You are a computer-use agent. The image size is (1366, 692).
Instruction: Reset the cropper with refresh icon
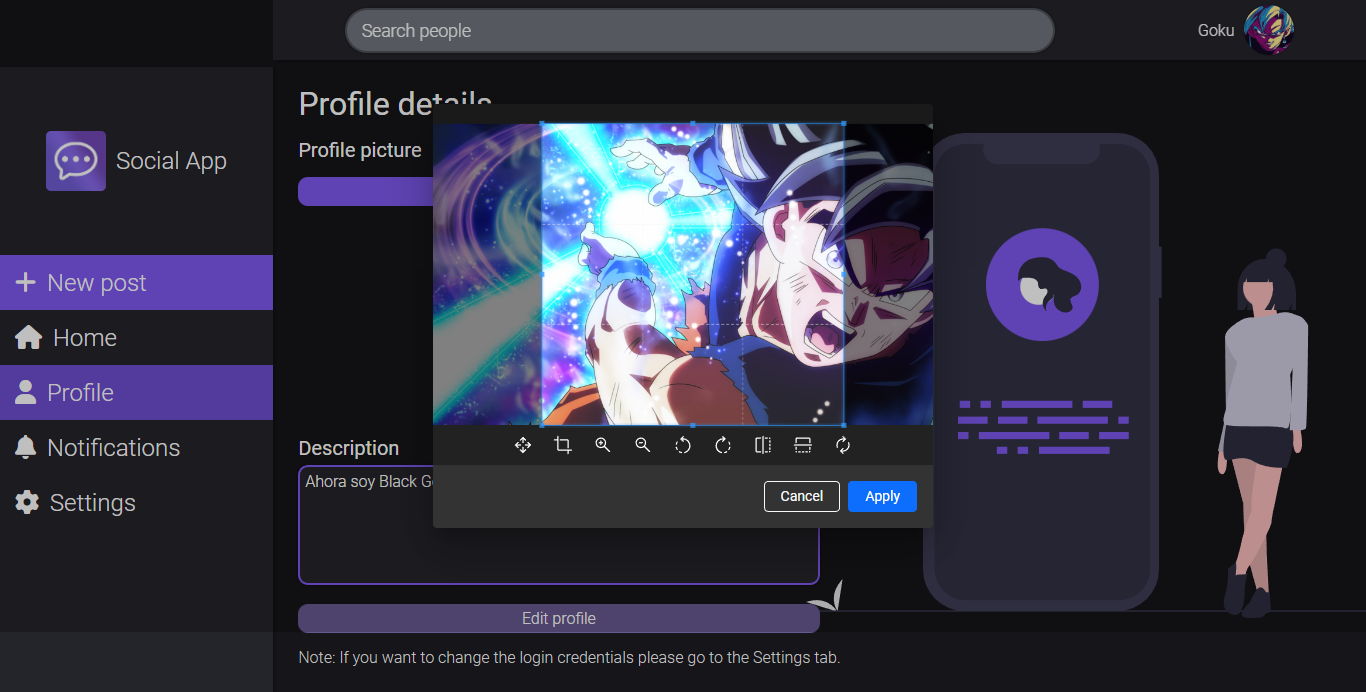[x=843, y=445]
